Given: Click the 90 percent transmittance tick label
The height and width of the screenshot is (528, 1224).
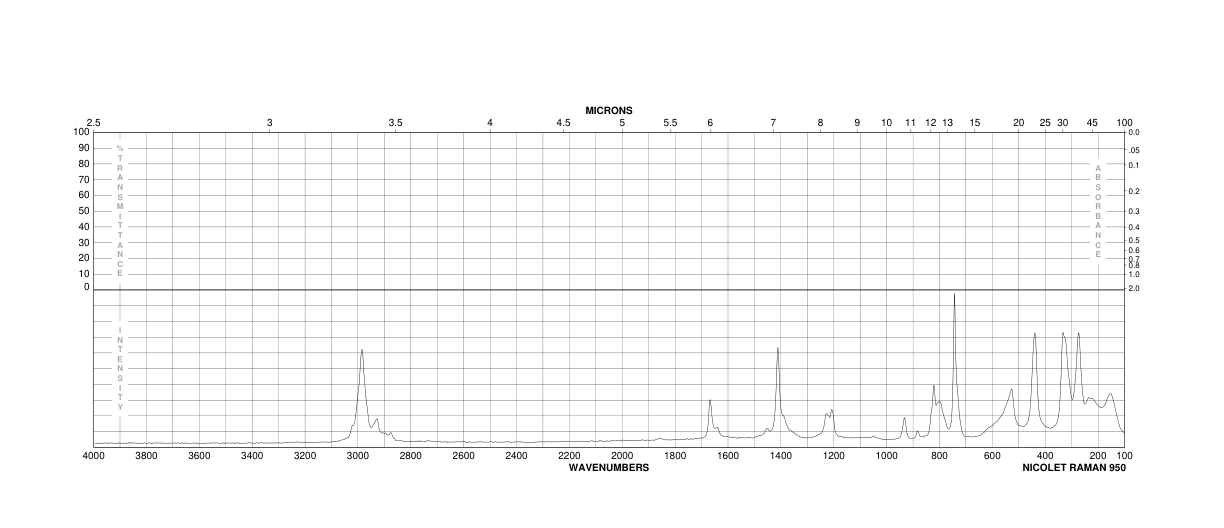Looking at the screenshot, I should pos(82,148).
